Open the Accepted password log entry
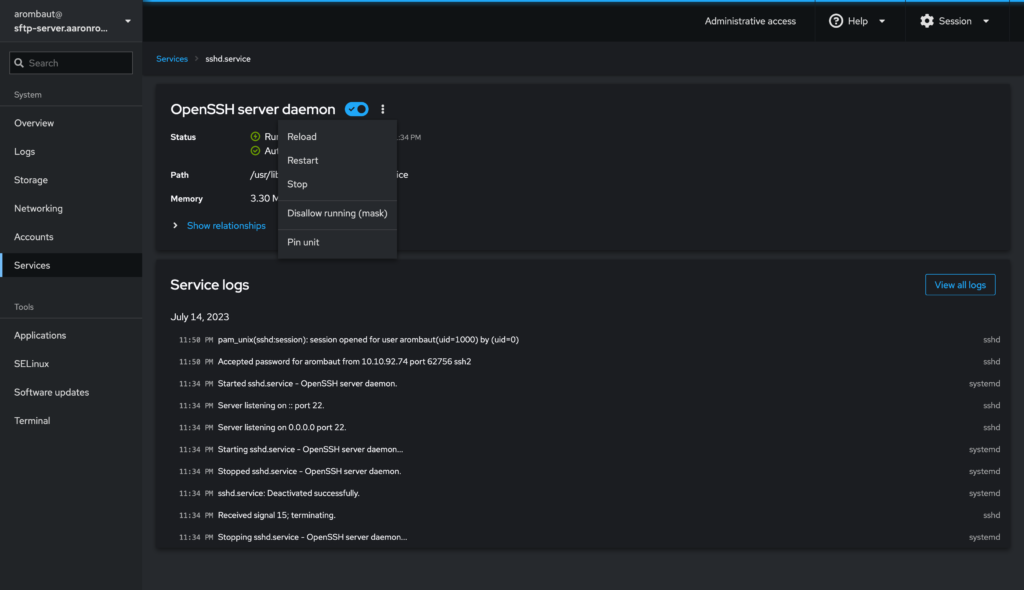This screenshot has height=590, width=1024. [x=344, y=362]
